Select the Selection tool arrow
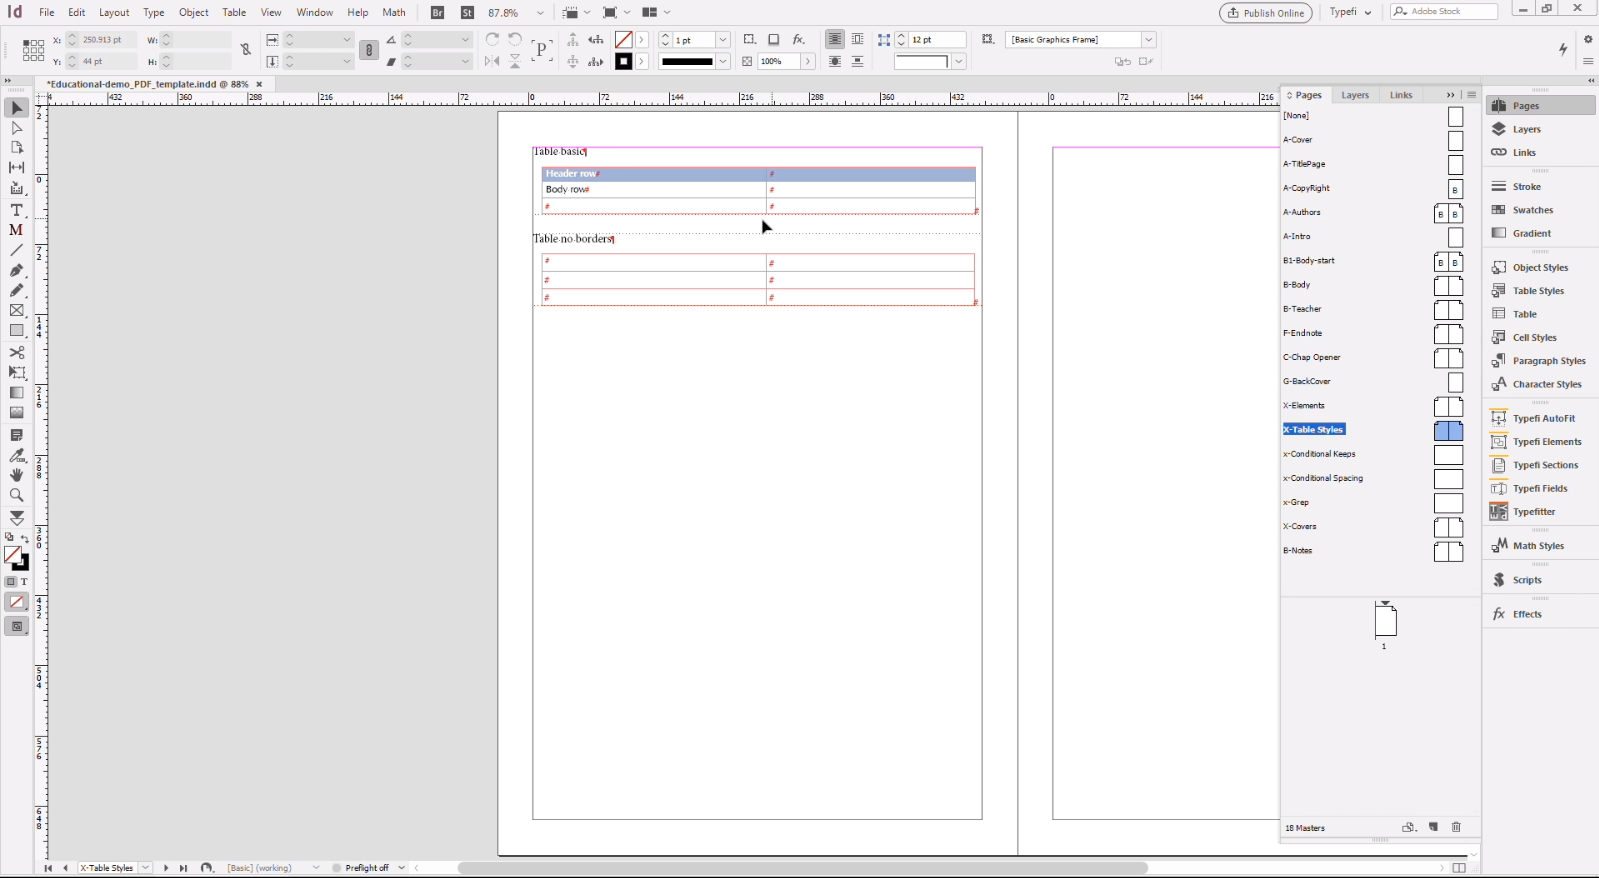 click(16, 108)
